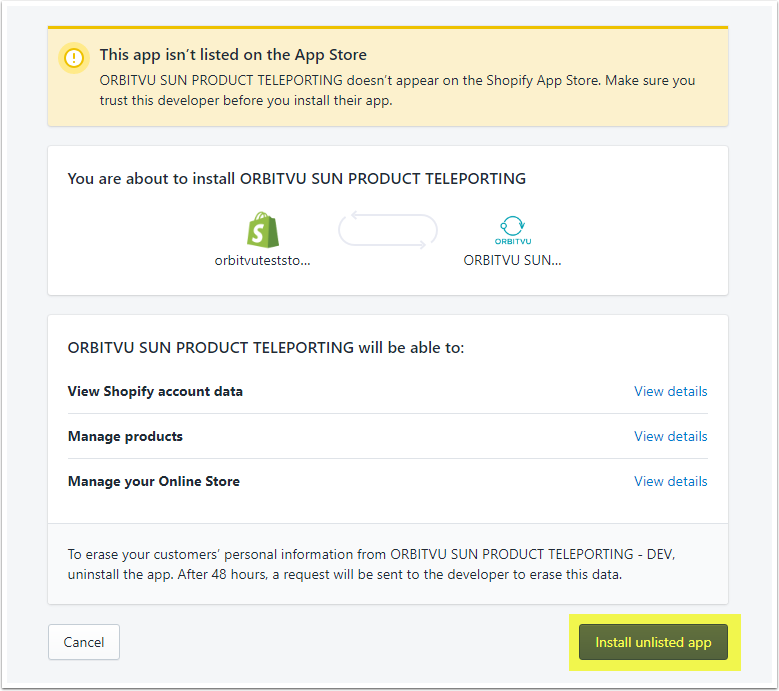The width and height of the screenshot is (779, 691).
Task: Click 'You are about to install' heading
Action: coord(297,178)
